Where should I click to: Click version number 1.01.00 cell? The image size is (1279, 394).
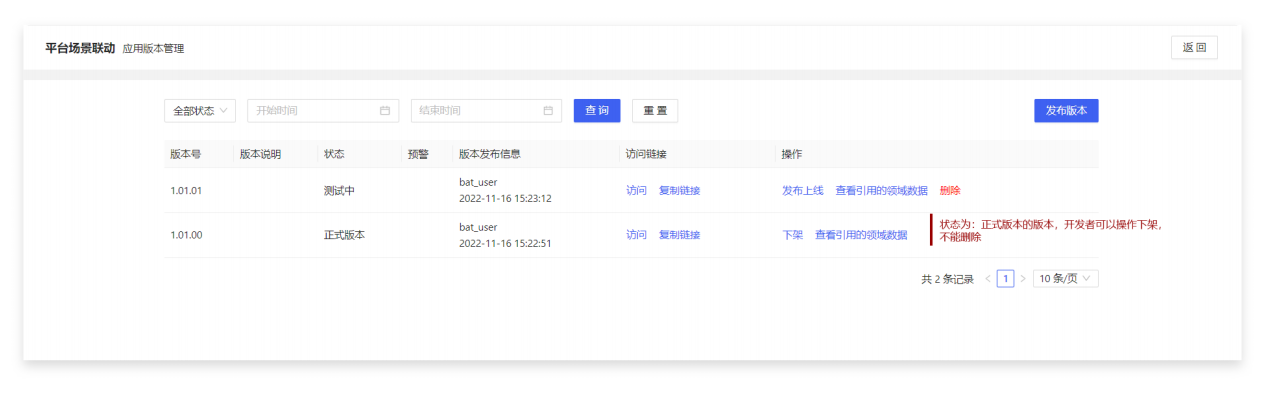pyautogui.click(x=186, y=235)
